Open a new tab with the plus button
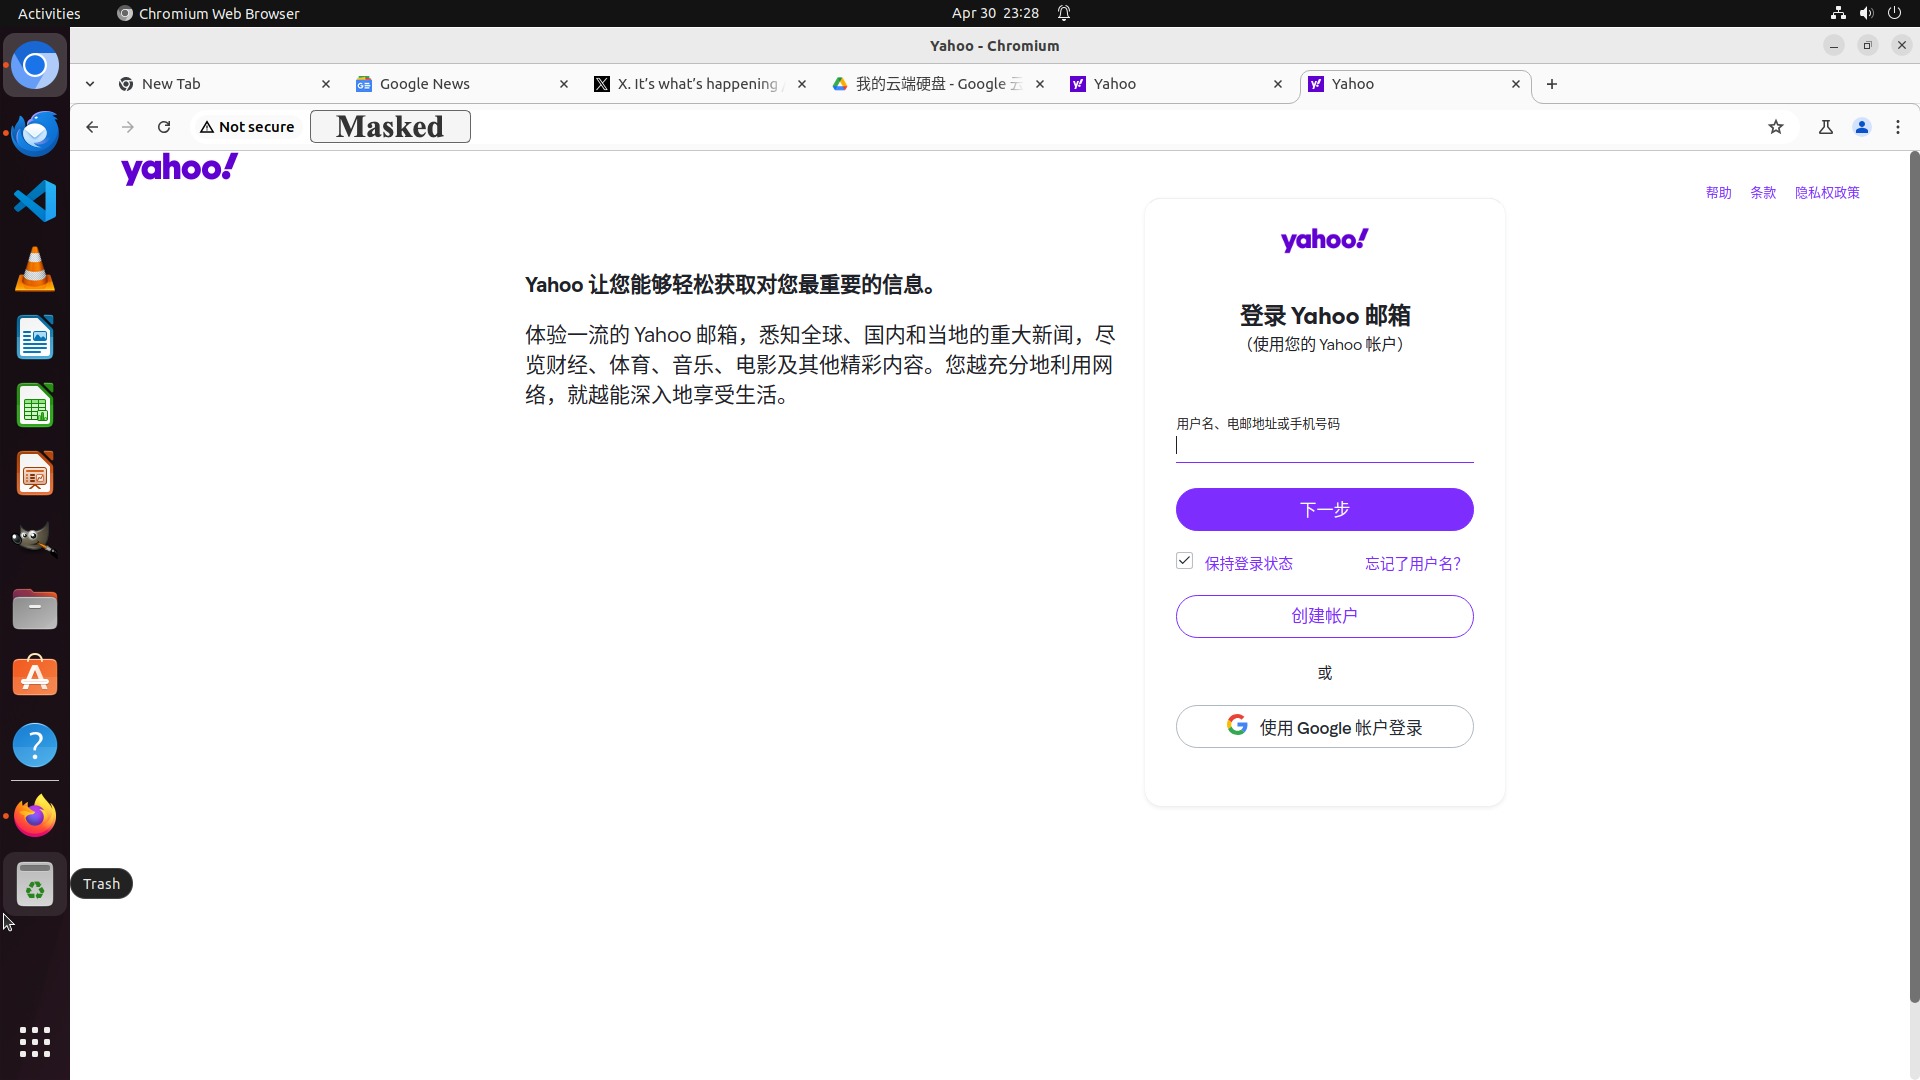This screenshot has width=1920, height=1080. click(1552, 84)
